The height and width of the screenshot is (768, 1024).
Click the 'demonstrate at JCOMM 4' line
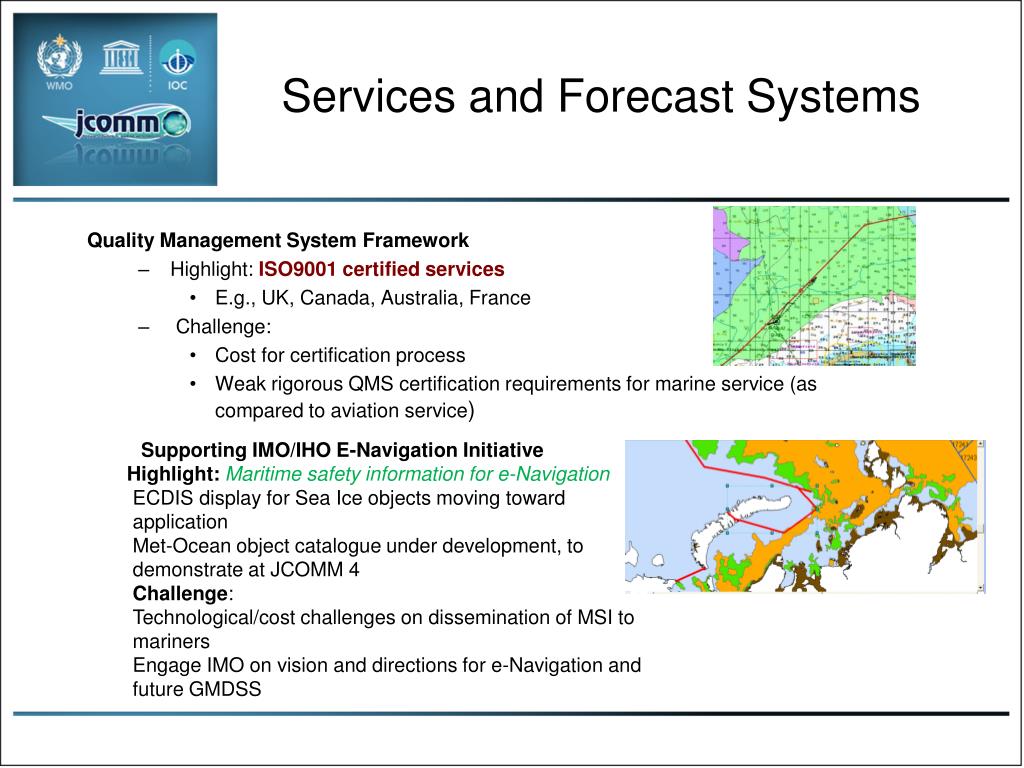(246, 569)
